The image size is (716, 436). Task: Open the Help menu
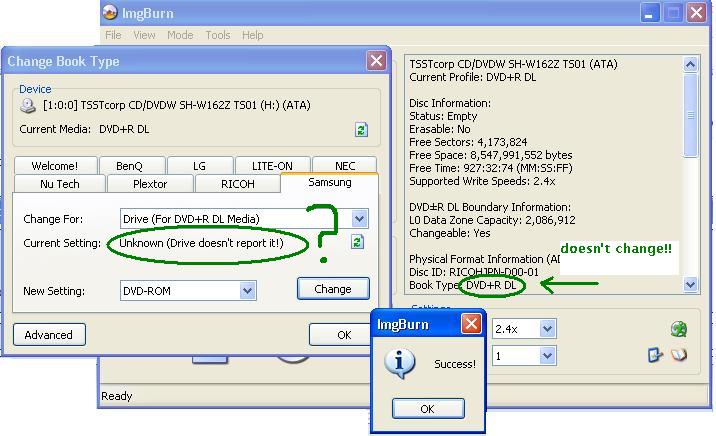[253, 35]
